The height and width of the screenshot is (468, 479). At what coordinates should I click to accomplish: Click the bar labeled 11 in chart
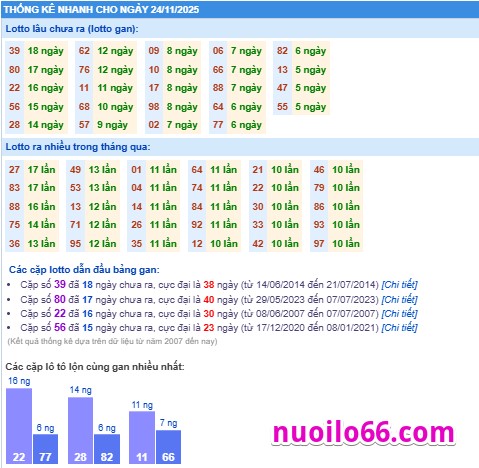142,438
